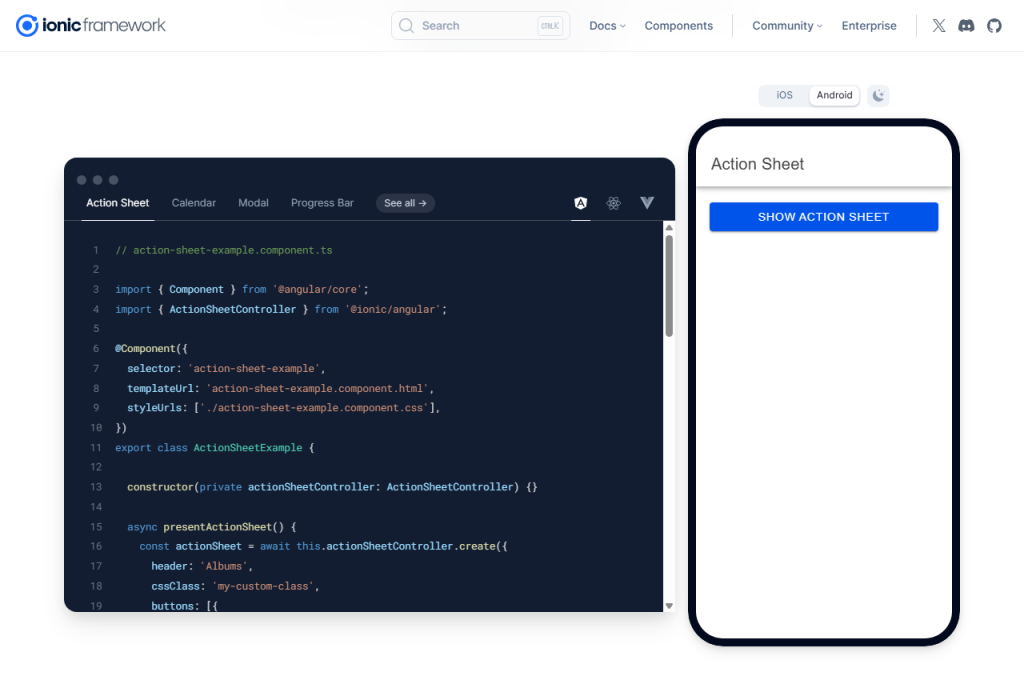Click the See all button
The width and height of the screenshot is (1024, 684).
click(405, 203)
